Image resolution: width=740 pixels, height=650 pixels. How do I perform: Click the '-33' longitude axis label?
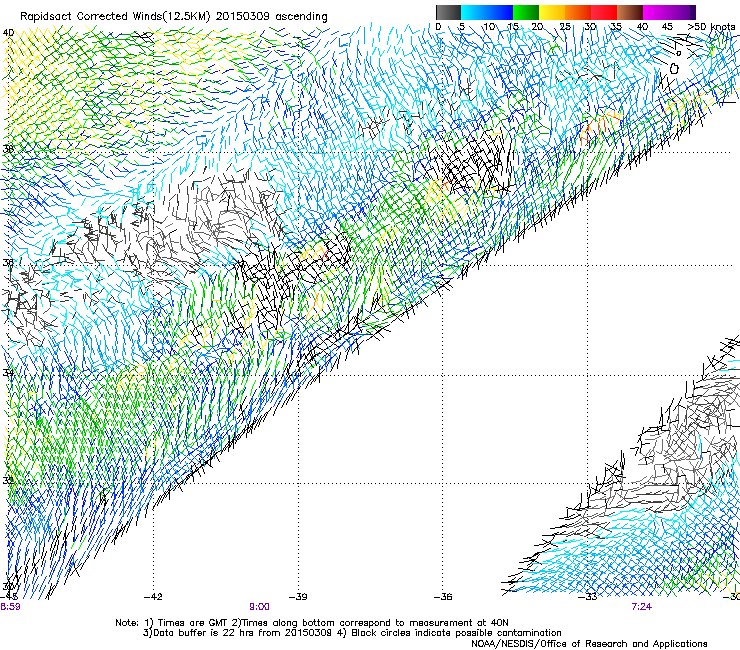pos(588,597)
